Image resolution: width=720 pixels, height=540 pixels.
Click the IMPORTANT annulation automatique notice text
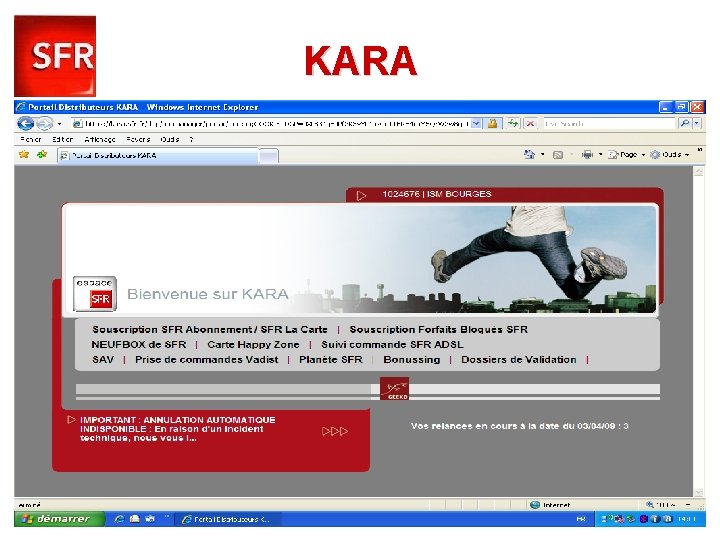[x=178, y=429]
